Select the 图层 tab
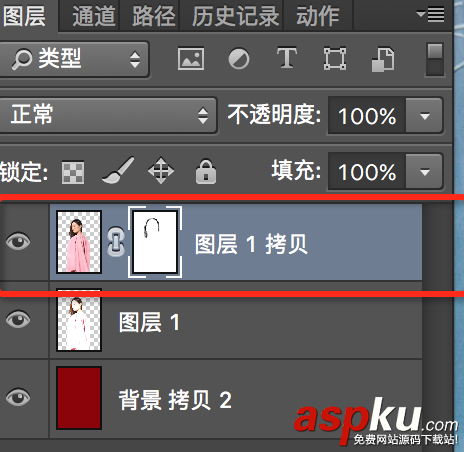464x452 pixels. pos(24,16)
